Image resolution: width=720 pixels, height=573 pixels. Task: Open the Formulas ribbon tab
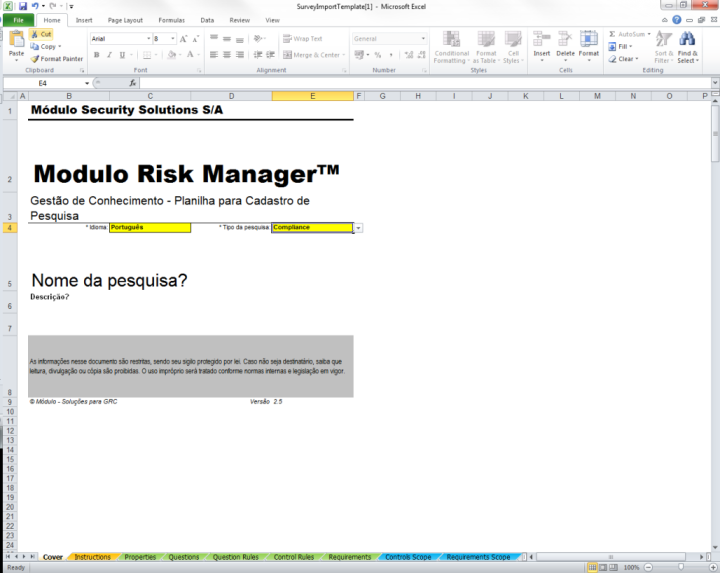pyautogui.click(x=172, y=20)
